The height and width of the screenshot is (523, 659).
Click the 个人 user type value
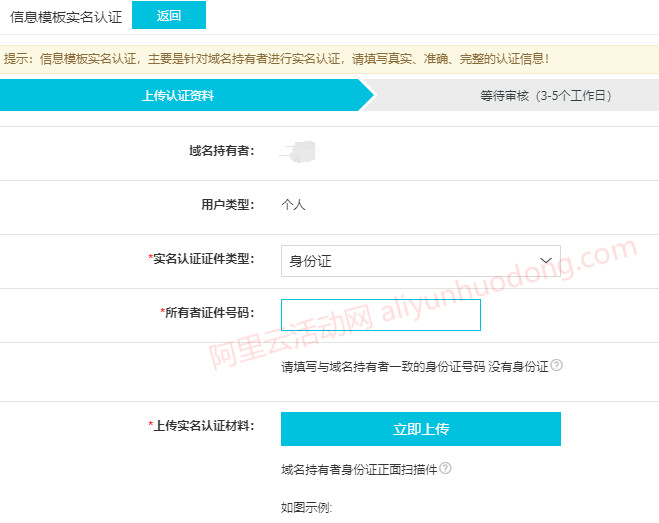(293, 205)
